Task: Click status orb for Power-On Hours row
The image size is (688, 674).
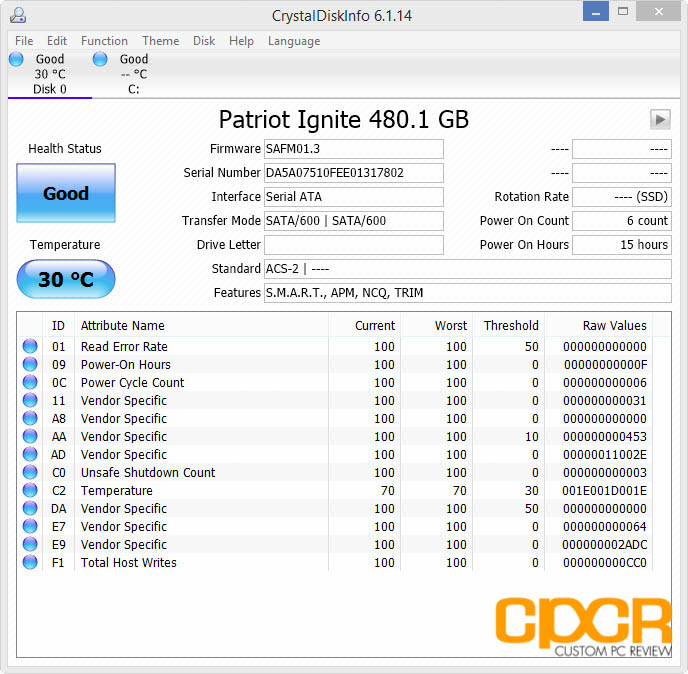Action: pyautogui.click(x=30, y=364)
